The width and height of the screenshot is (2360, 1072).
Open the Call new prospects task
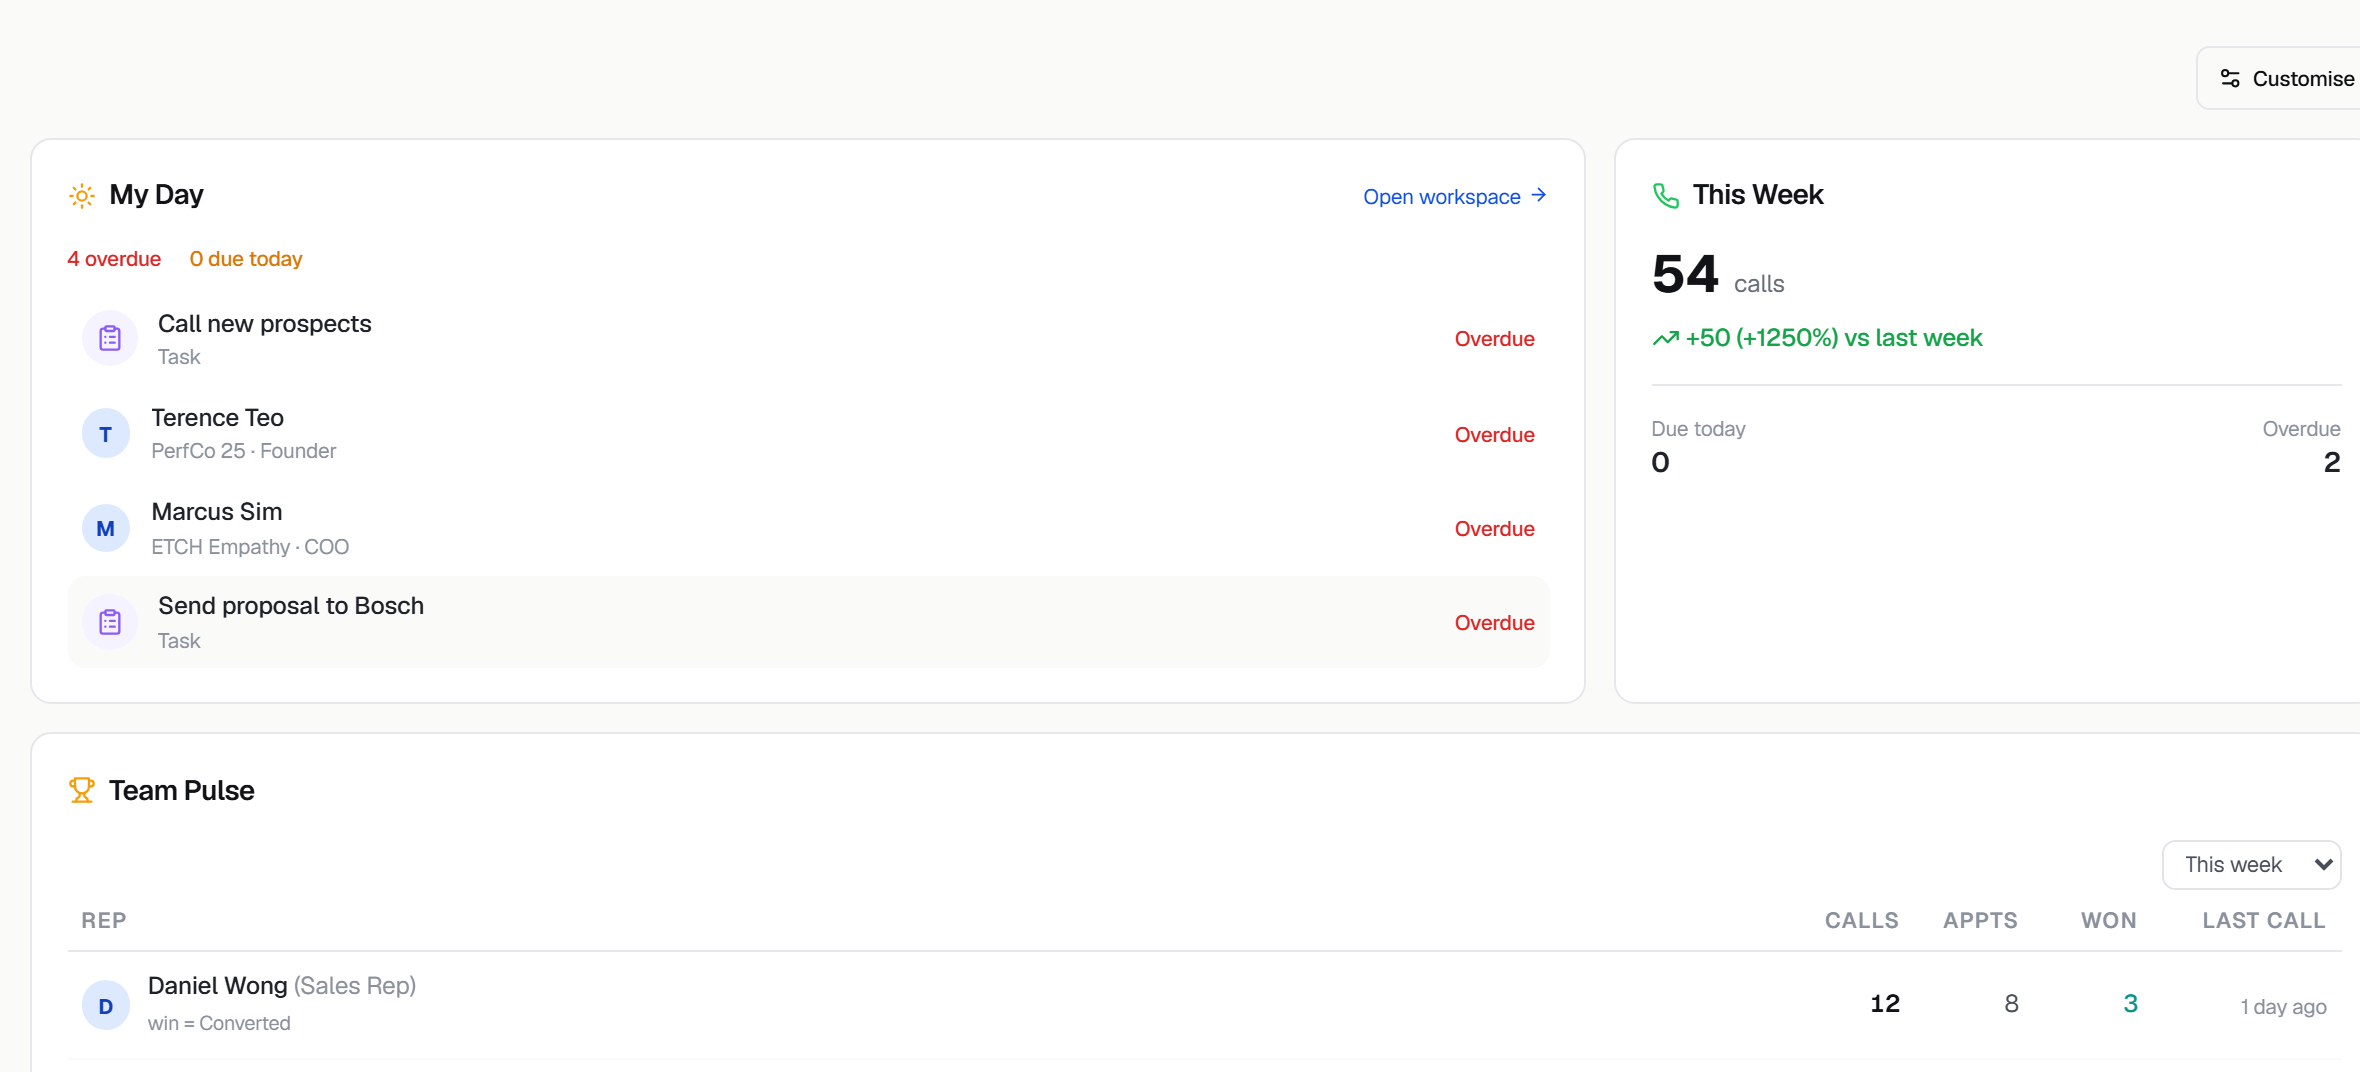(809, 339)
